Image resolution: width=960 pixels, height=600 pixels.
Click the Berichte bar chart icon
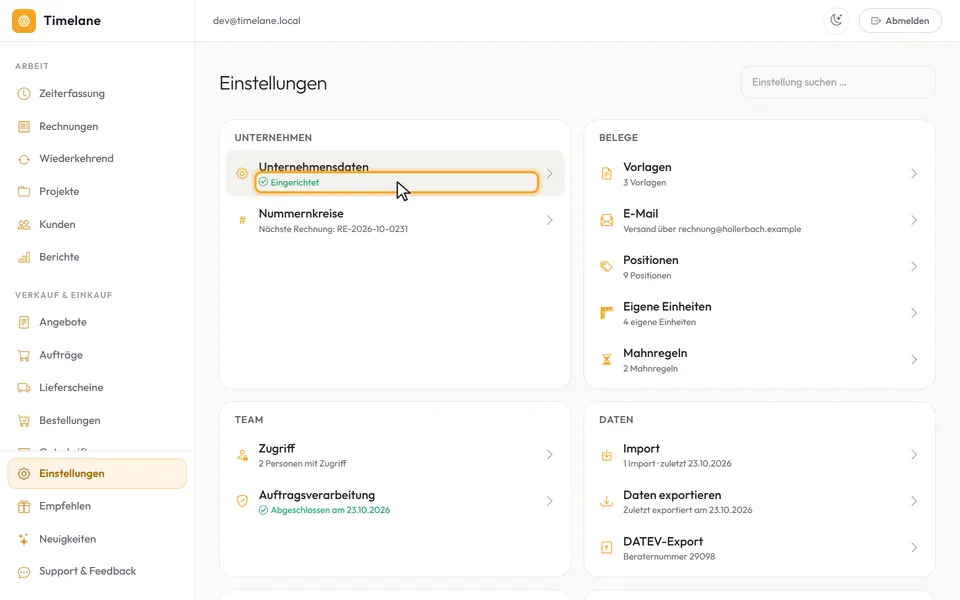24,257
